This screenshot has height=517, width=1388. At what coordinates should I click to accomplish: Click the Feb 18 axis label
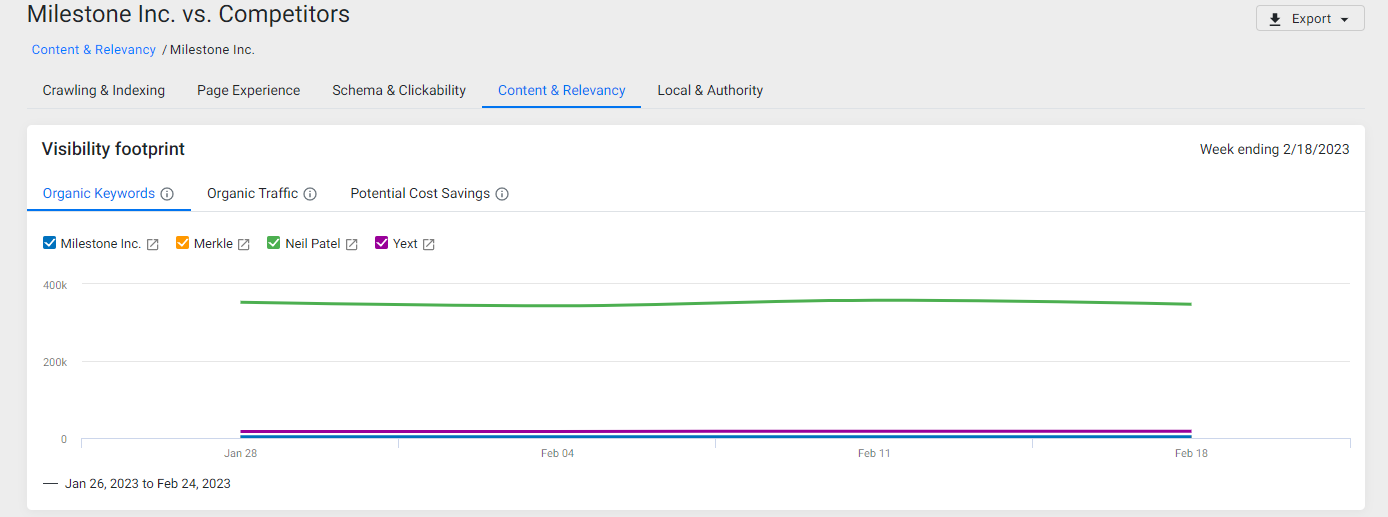pyautogui.click(x=1191, y=453)
